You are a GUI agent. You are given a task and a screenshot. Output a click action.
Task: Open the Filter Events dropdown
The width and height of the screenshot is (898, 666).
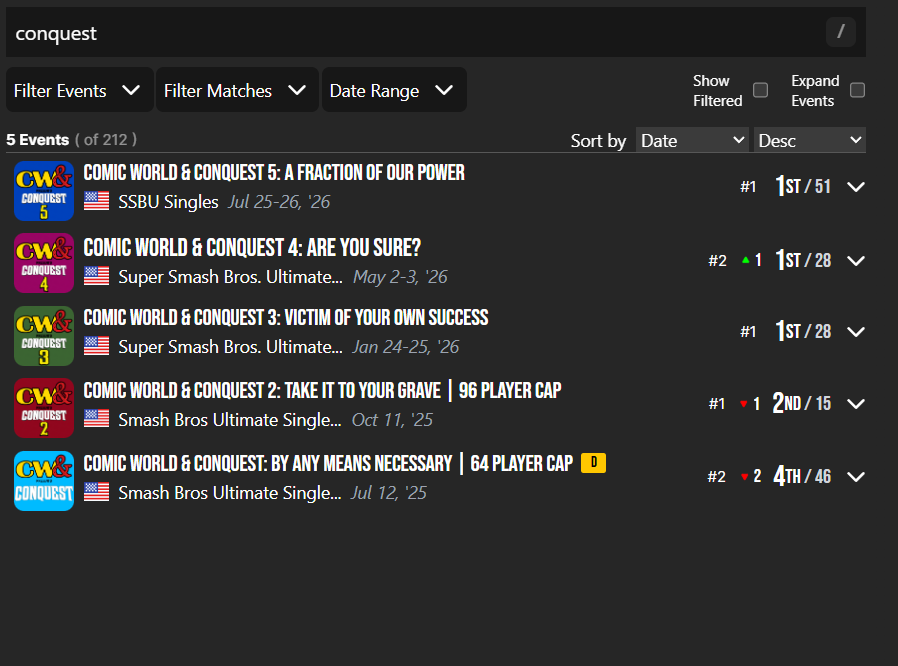click(x=80, y=90)
